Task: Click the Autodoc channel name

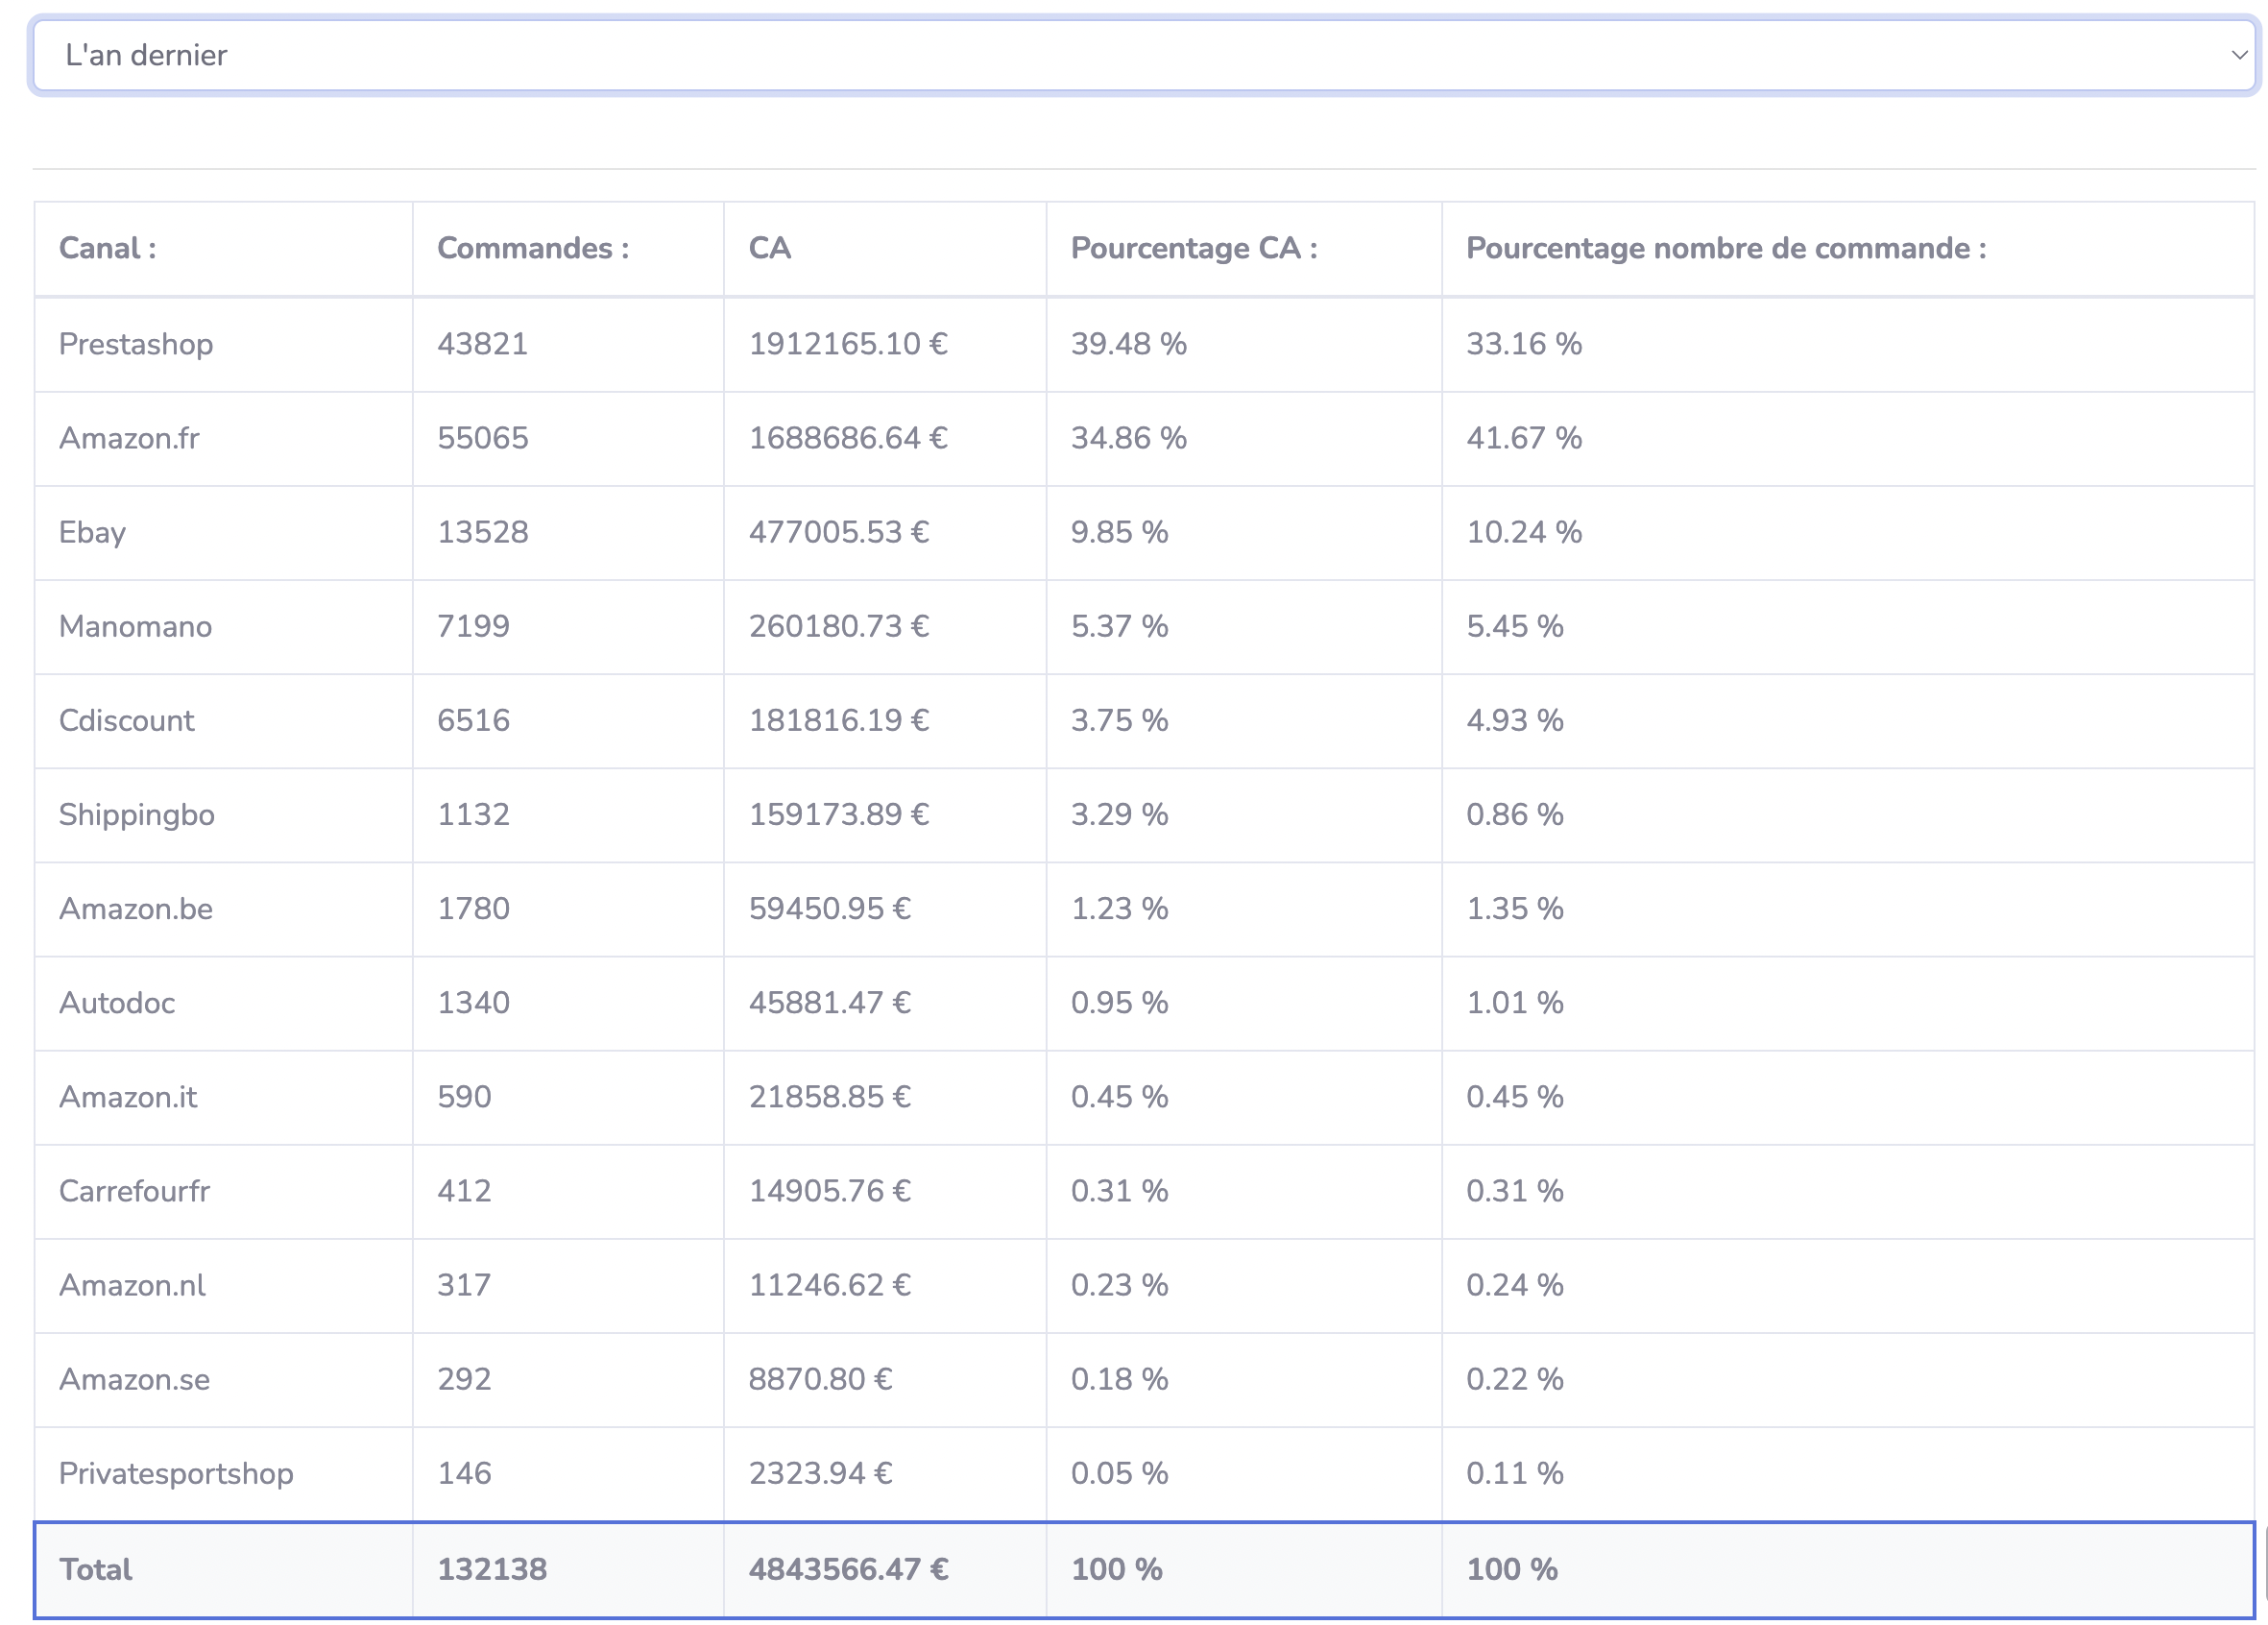Action: (117, 1002)
